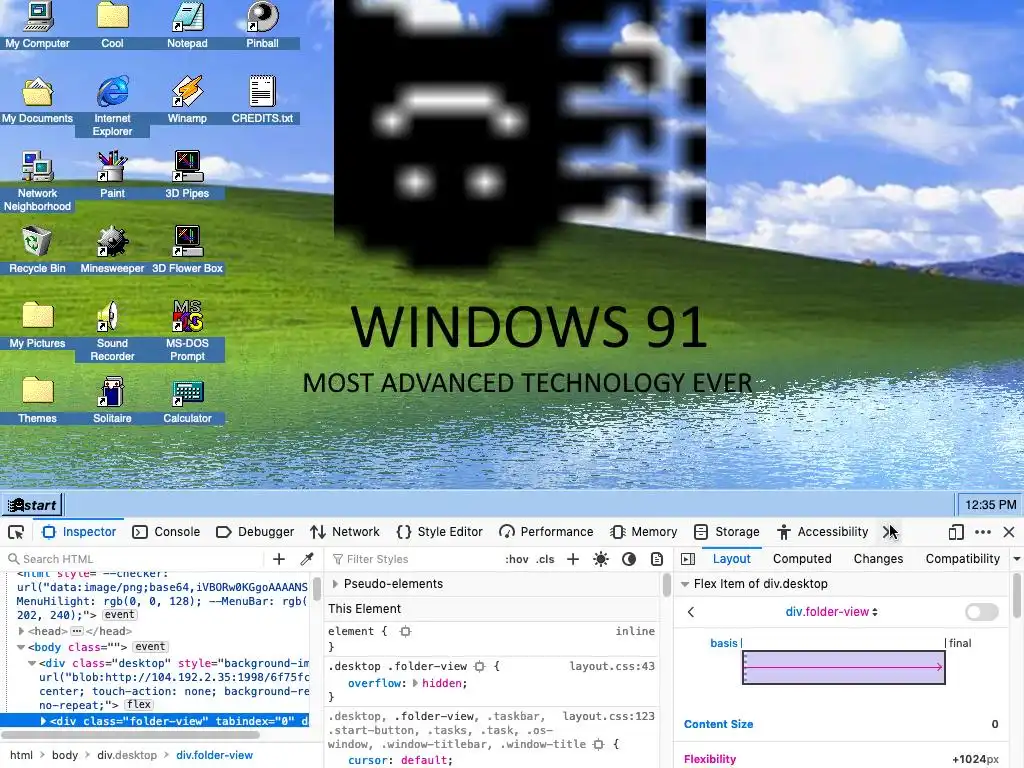Click the Filter Styles input
This screenshot has width=1024, height=768.
[x=415, y=559]
